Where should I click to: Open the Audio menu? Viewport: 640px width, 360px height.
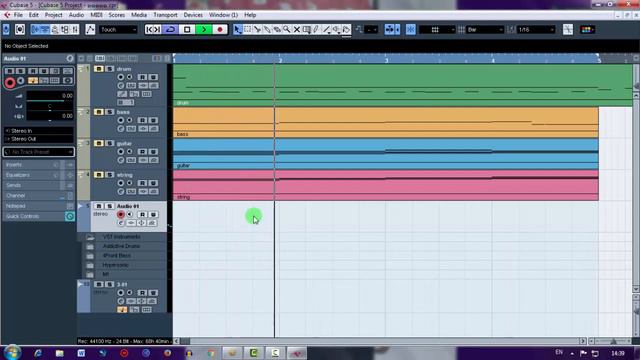[x=76, y=15]
